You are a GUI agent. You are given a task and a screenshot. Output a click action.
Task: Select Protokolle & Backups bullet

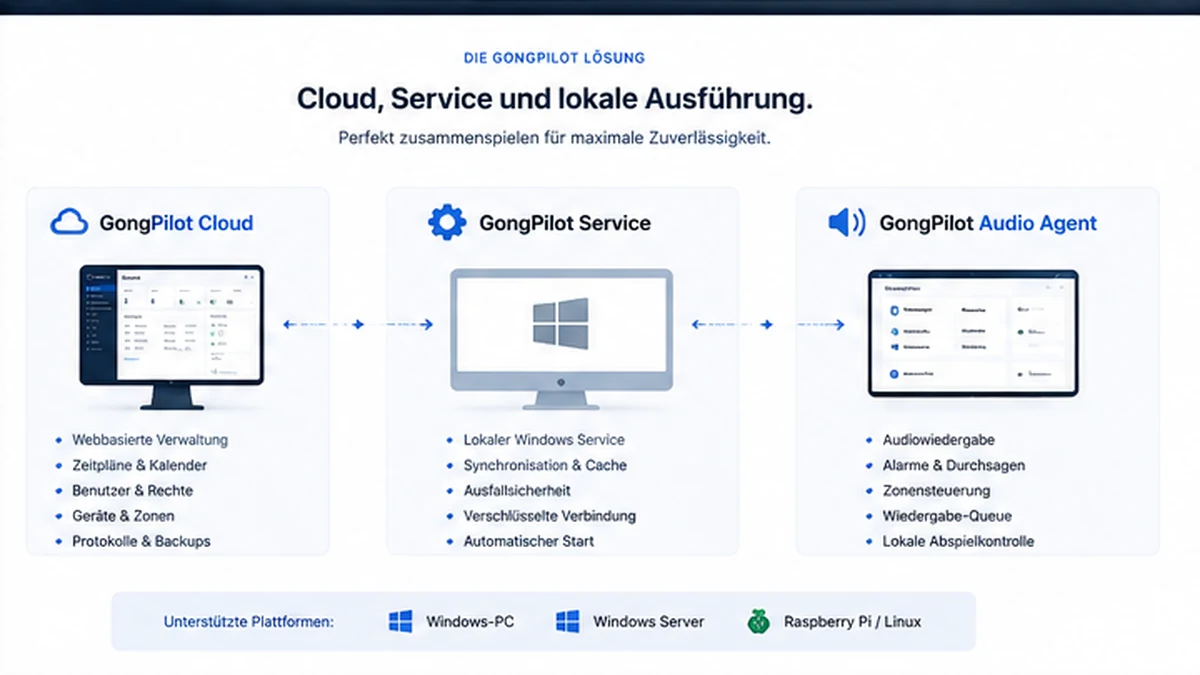[x=141, y=541]
